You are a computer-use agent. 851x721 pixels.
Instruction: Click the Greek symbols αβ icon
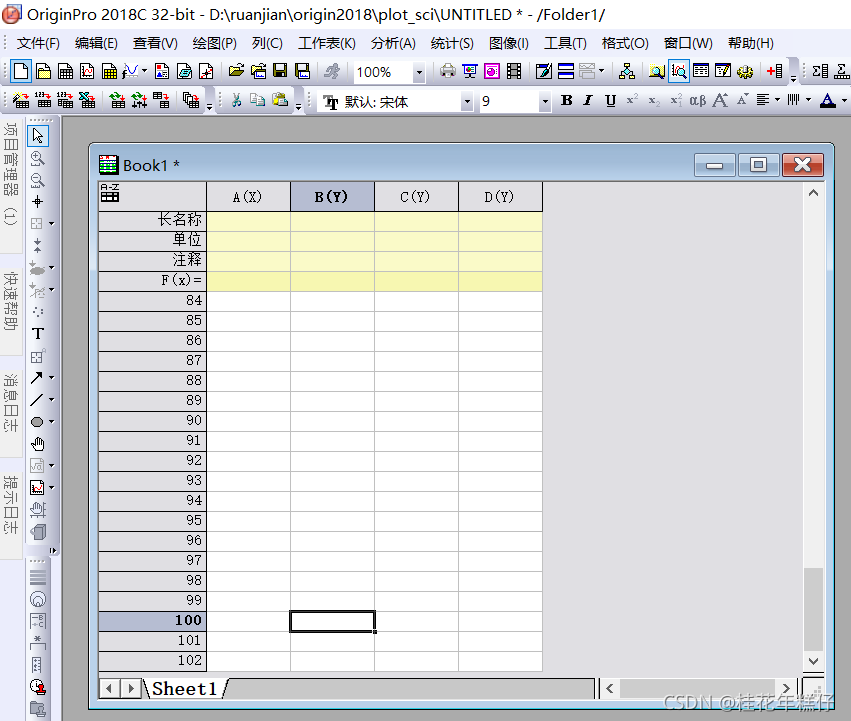(x=697, y=100)
